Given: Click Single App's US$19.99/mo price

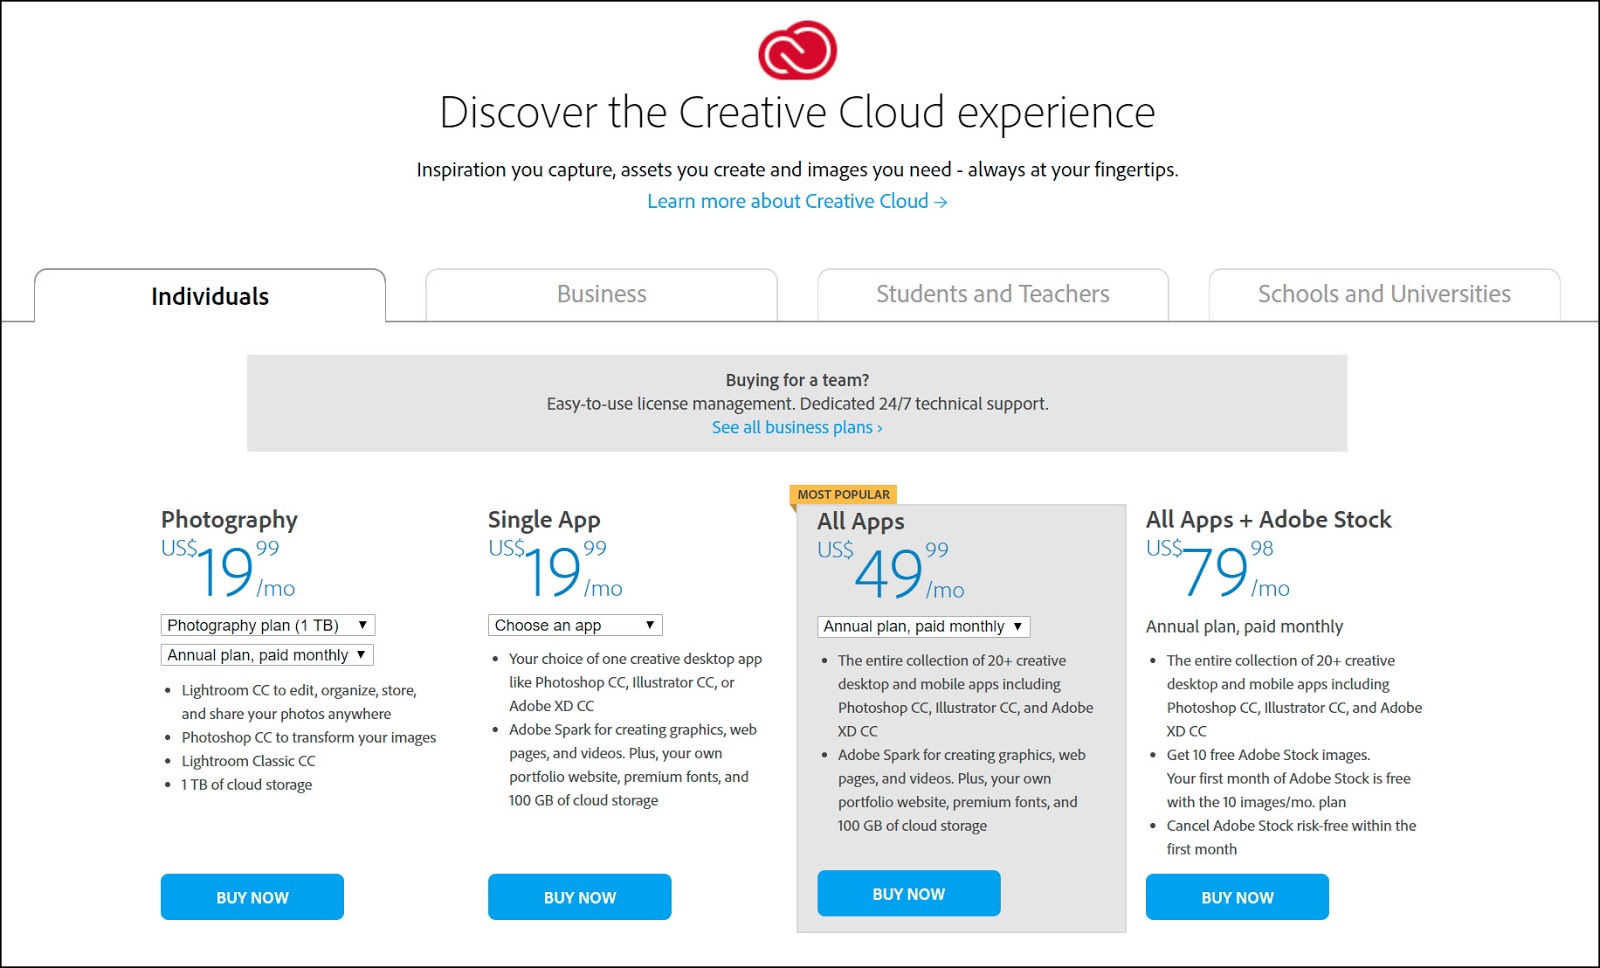Looking at the screenshot, I should click(x=556, y=569).
